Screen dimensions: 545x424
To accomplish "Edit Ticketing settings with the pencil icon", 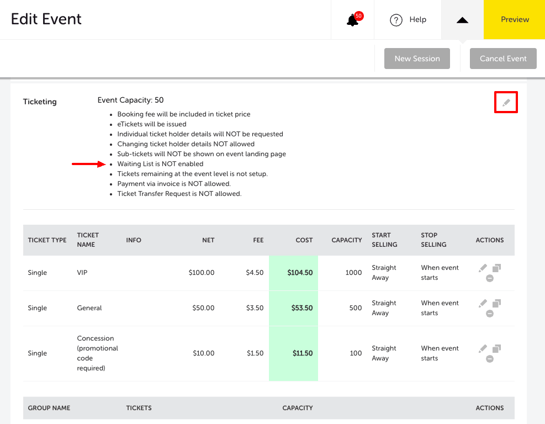I will pos(506,102).
